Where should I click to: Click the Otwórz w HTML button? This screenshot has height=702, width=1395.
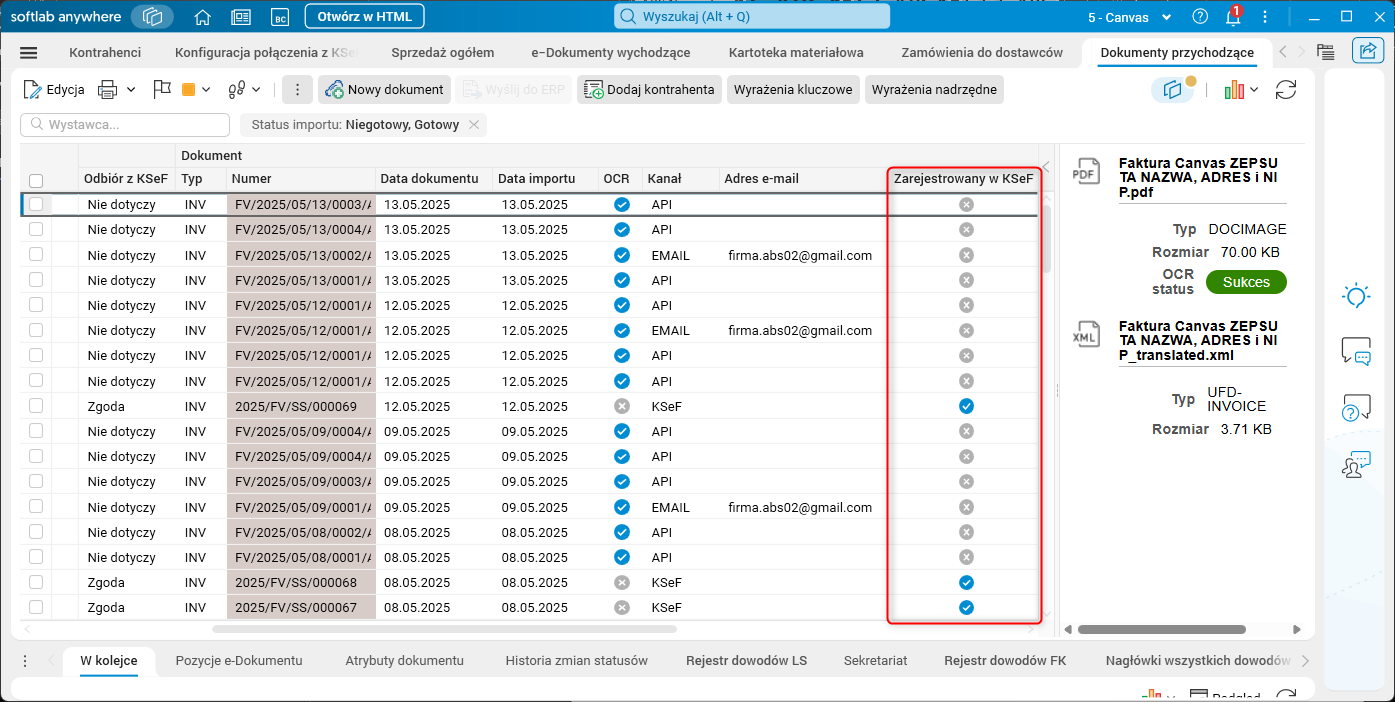click(x=364, y=16)
